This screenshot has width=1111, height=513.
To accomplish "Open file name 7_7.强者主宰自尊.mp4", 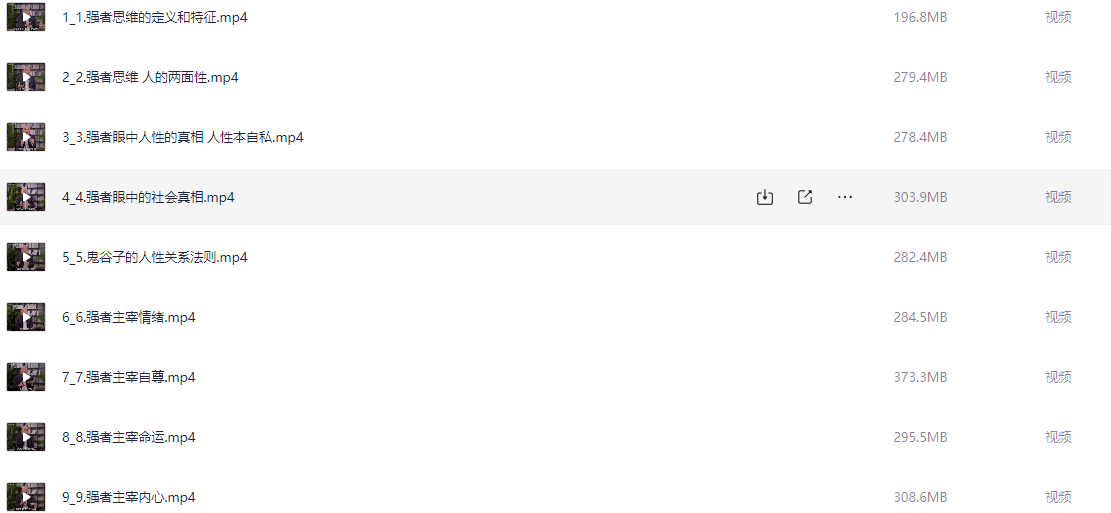I will [x=129, y=378].
